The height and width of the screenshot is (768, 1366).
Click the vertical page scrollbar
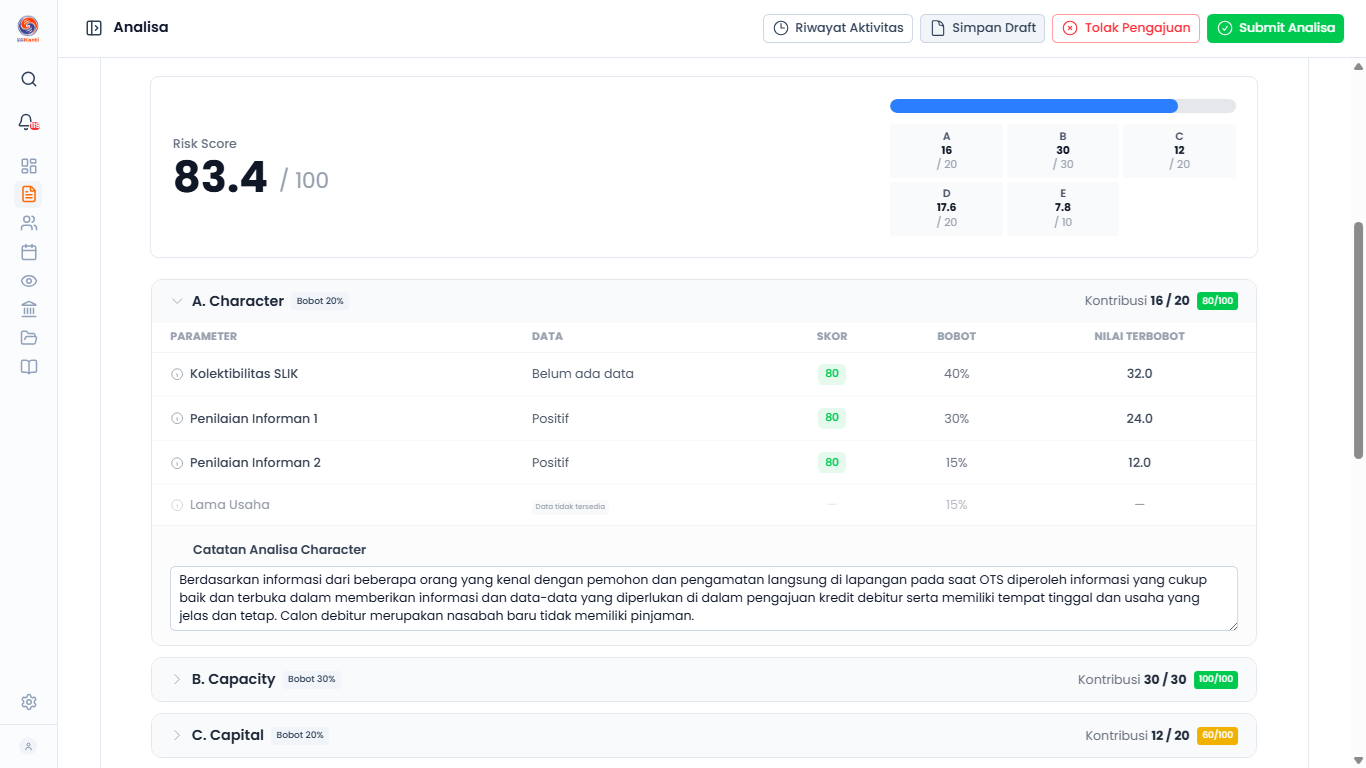coord(1358,340)
